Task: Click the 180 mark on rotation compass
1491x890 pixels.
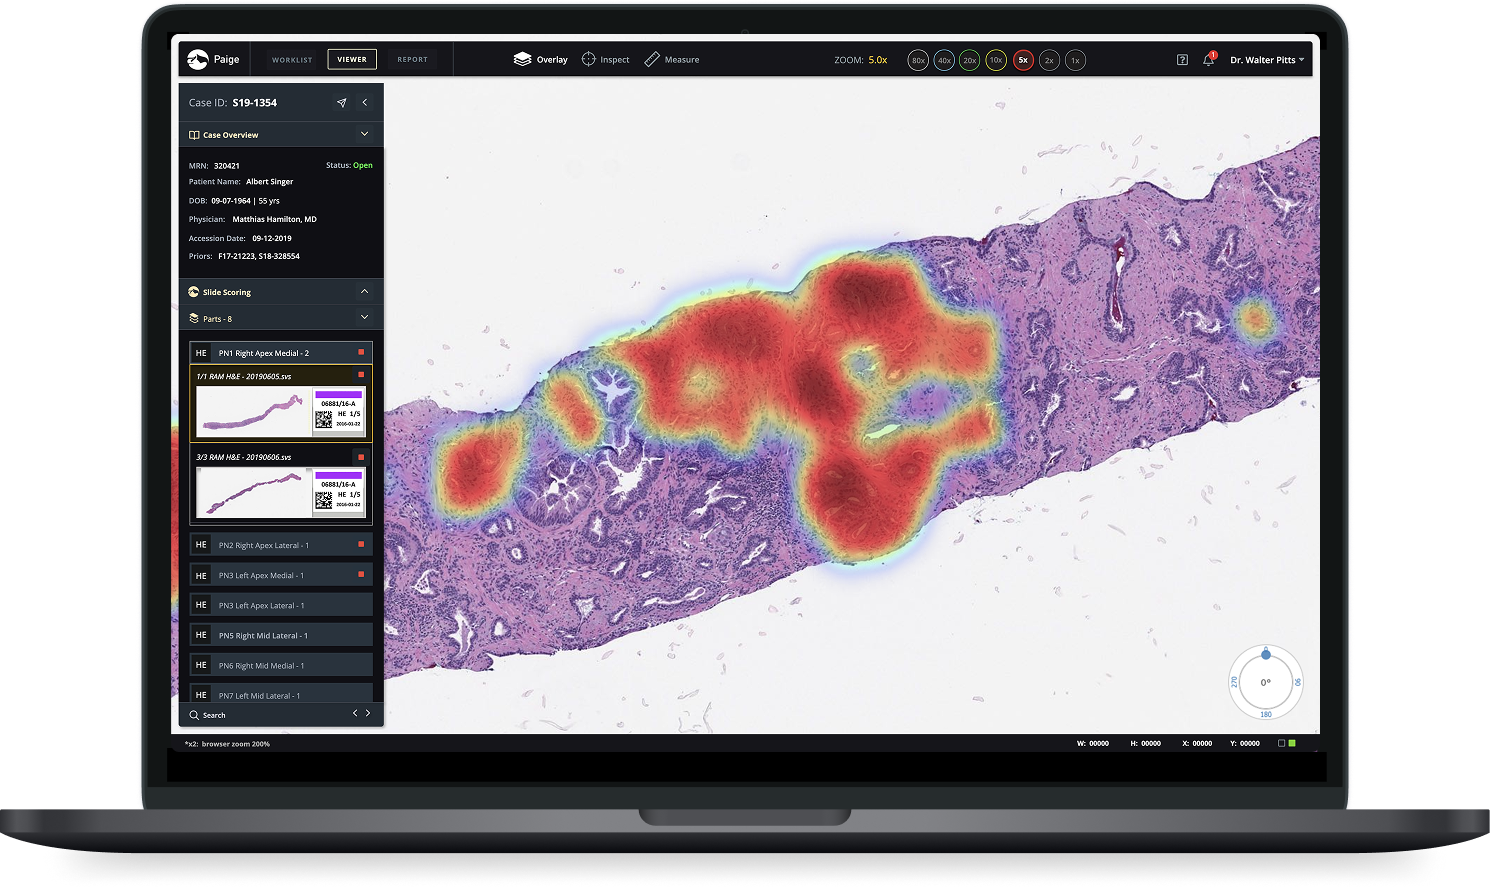Action: [1266, 714]
